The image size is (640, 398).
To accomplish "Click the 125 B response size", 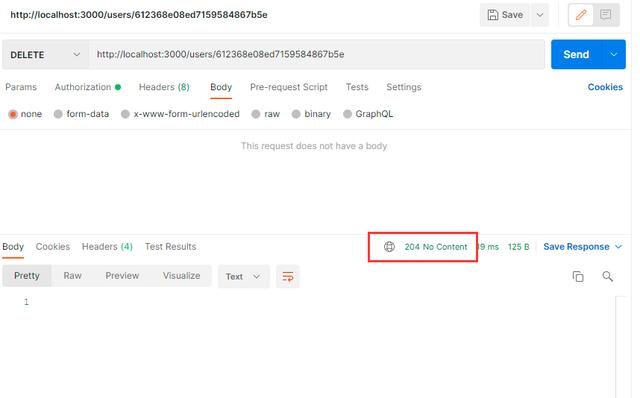I will [518, 247].
